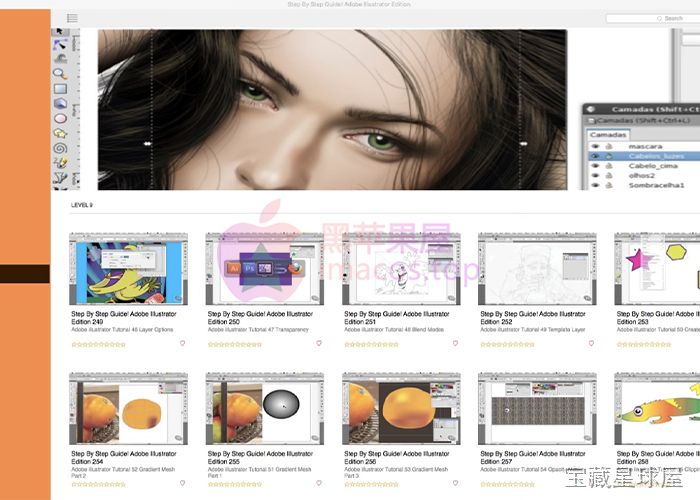Rate Edition 249 using its star row
The image size is (700, 500).
point(99,344)
